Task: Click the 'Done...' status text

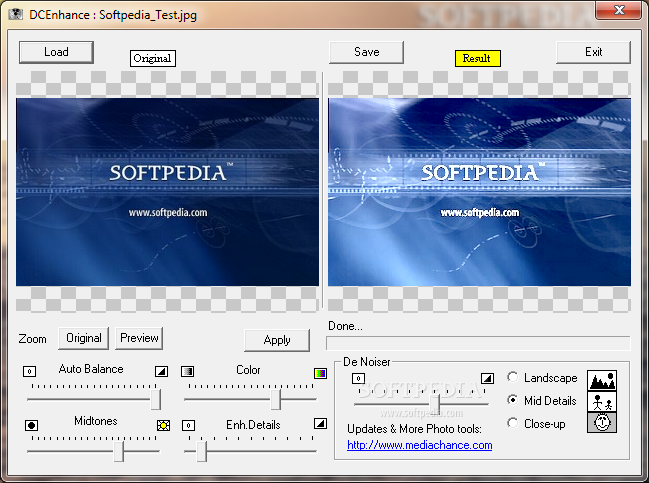Action: coord(345,326)
